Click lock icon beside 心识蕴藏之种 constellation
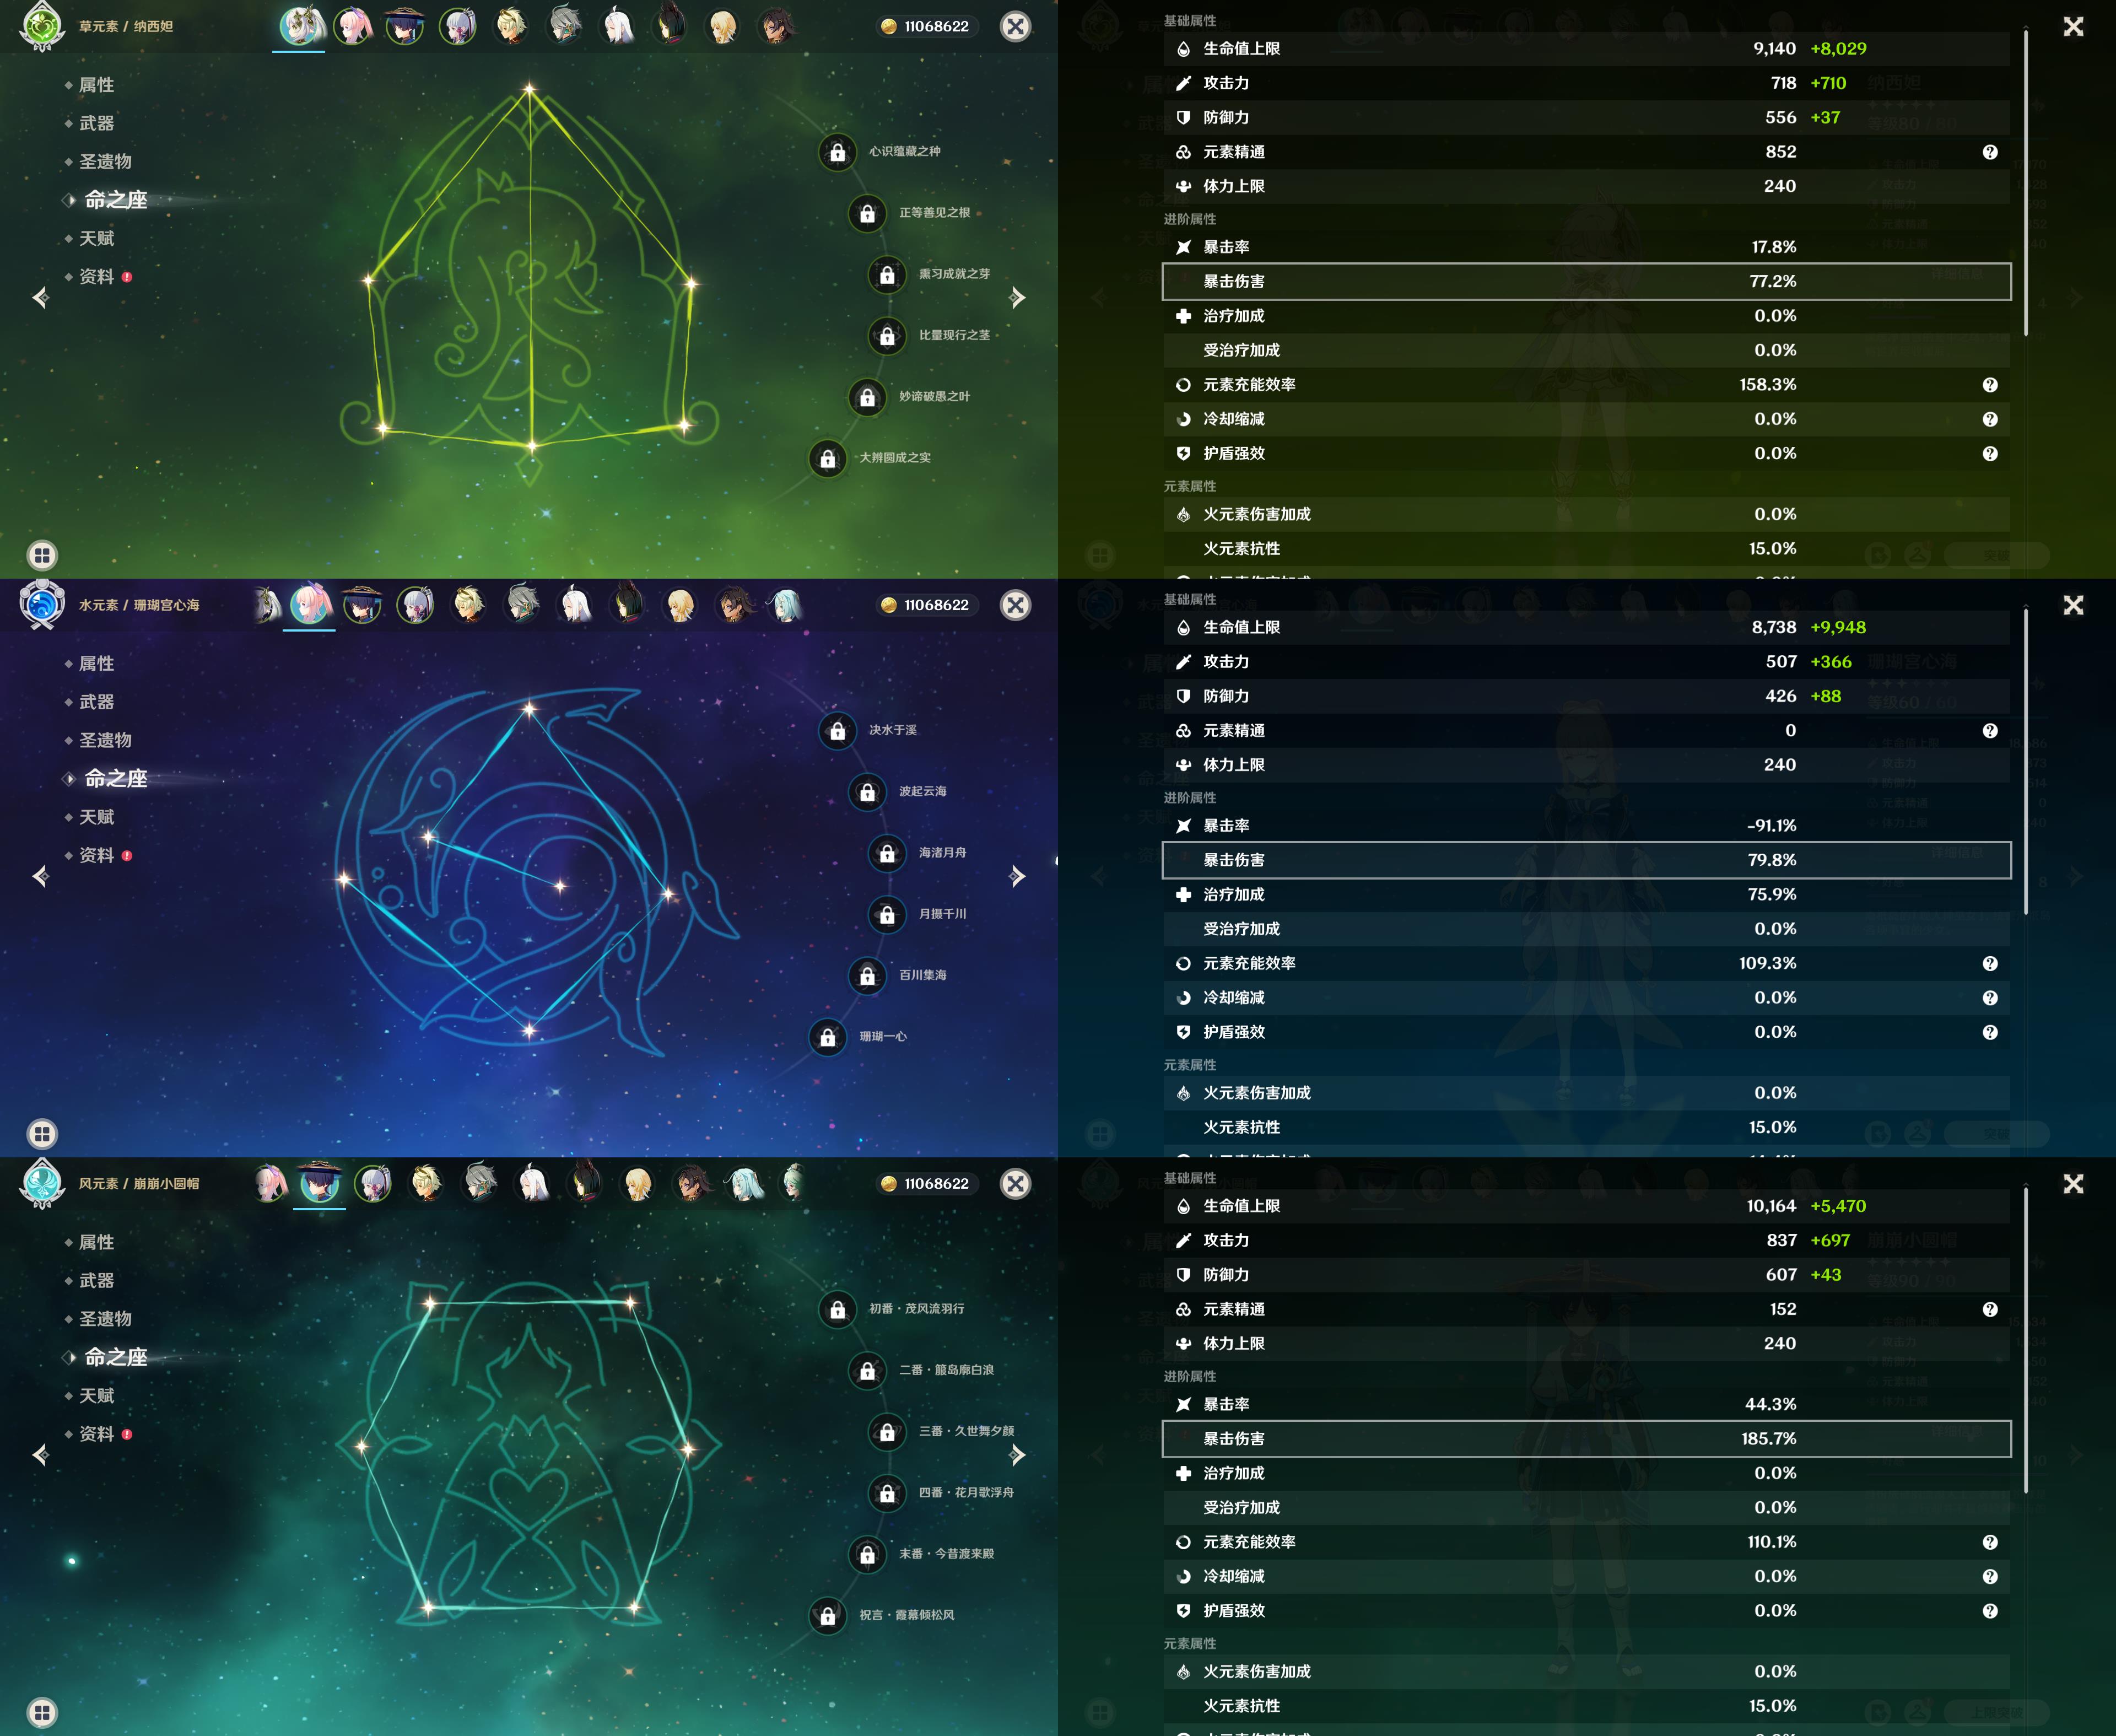This screenshot has width=2116, height=1736. (x=838, y=152)
